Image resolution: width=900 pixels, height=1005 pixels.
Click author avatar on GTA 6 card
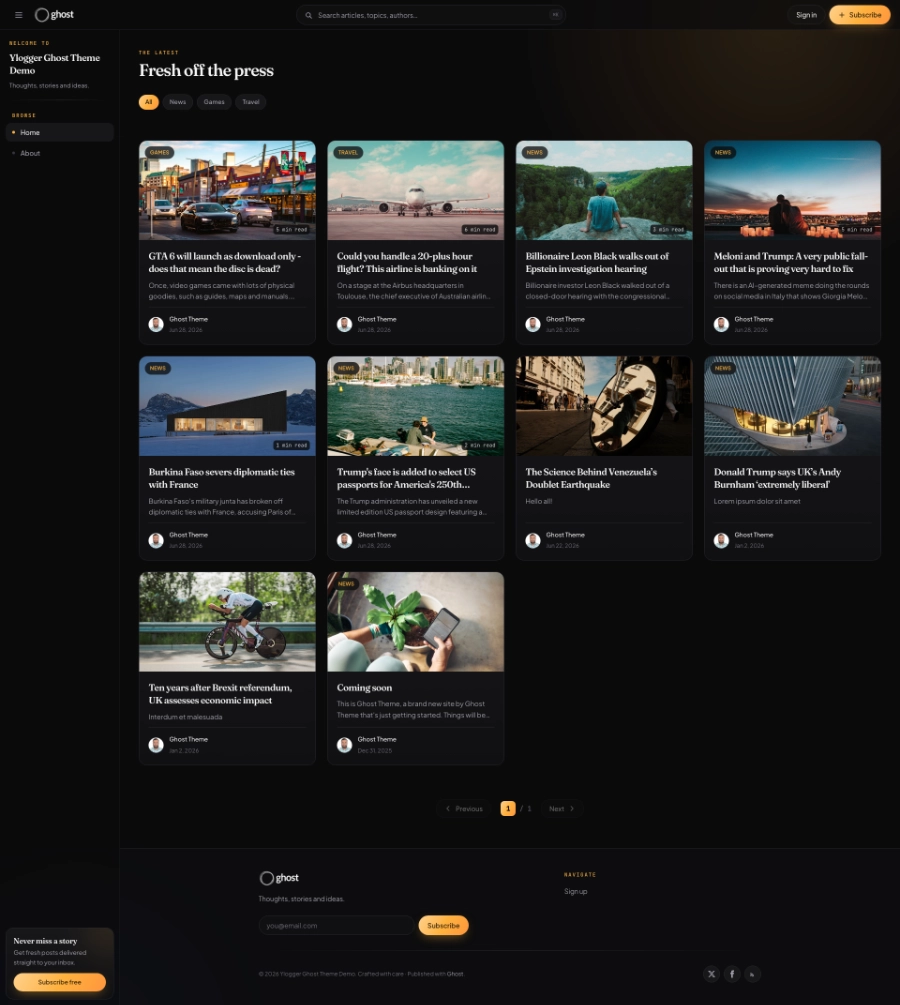tap(156, 324)
